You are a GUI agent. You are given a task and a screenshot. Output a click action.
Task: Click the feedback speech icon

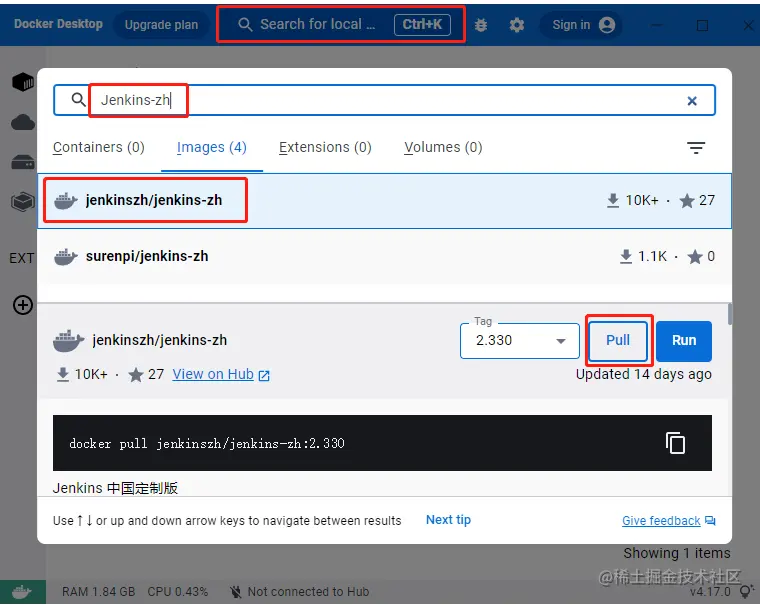coord(710,521)
